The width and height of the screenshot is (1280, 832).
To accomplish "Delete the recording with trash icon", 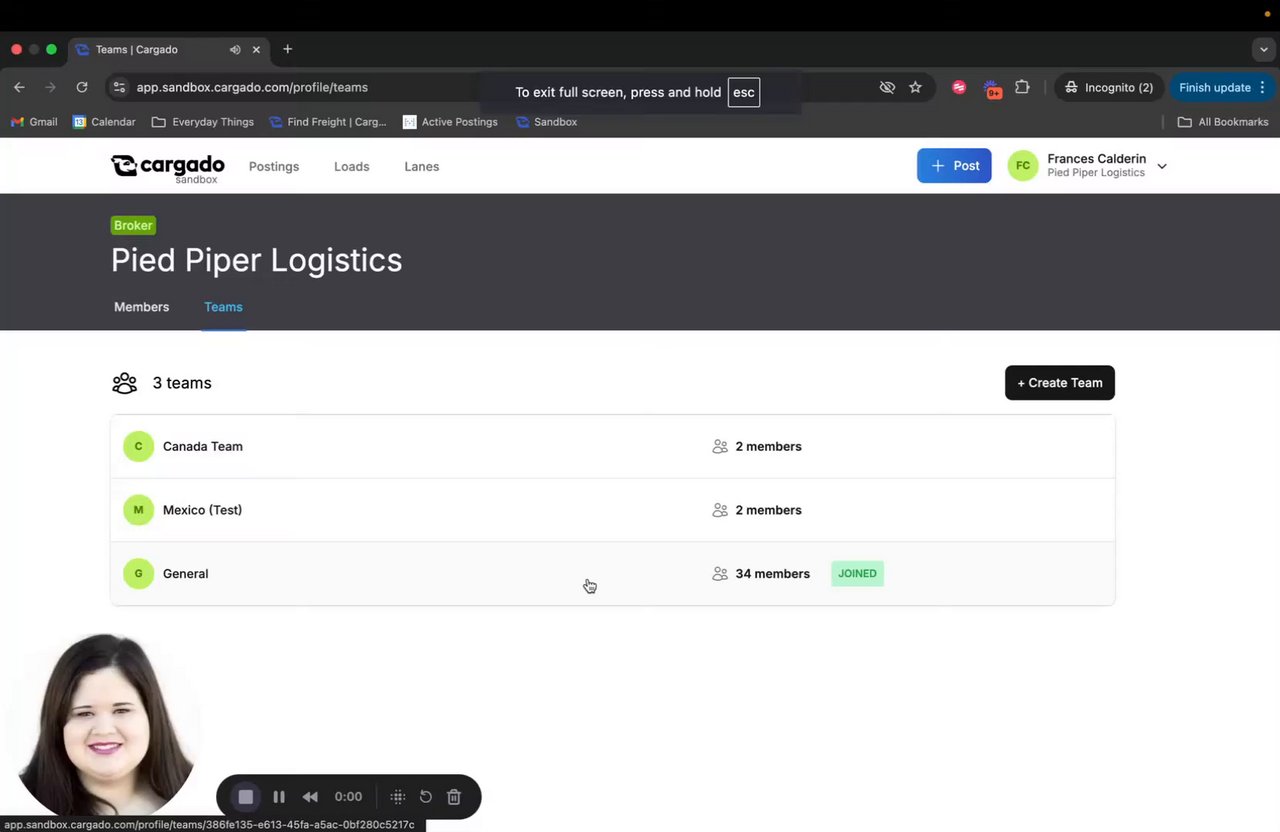I will [x=454, y=797].
